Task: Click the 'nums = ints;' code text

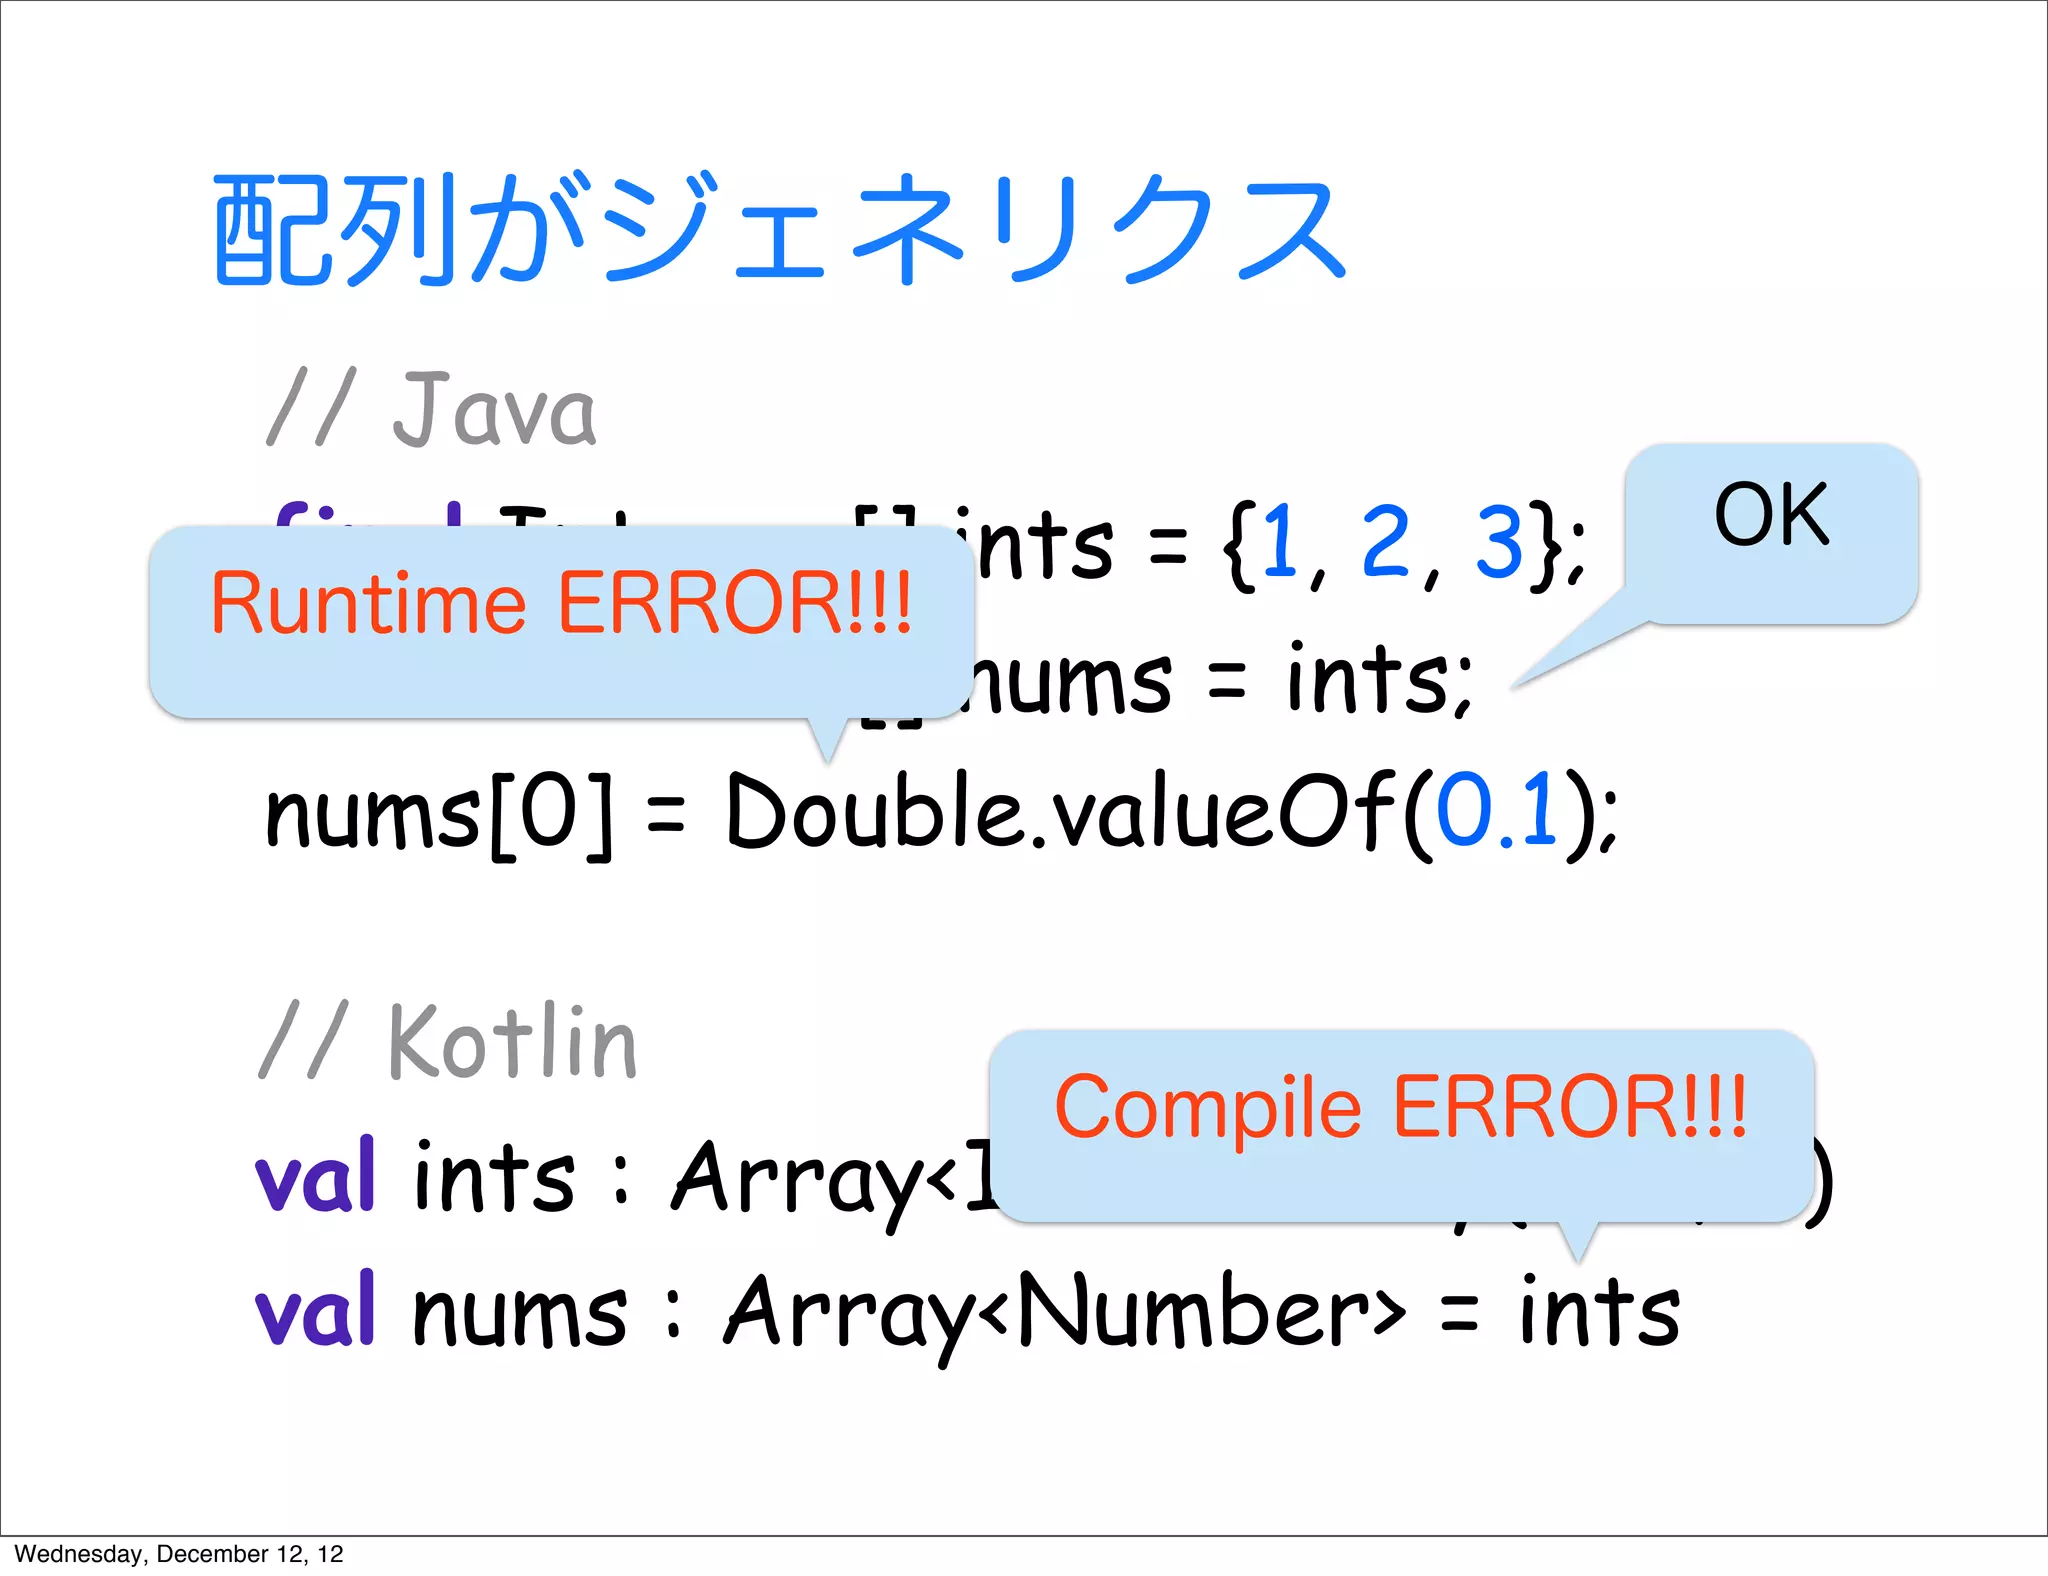Action: [x=1219, y=680]
